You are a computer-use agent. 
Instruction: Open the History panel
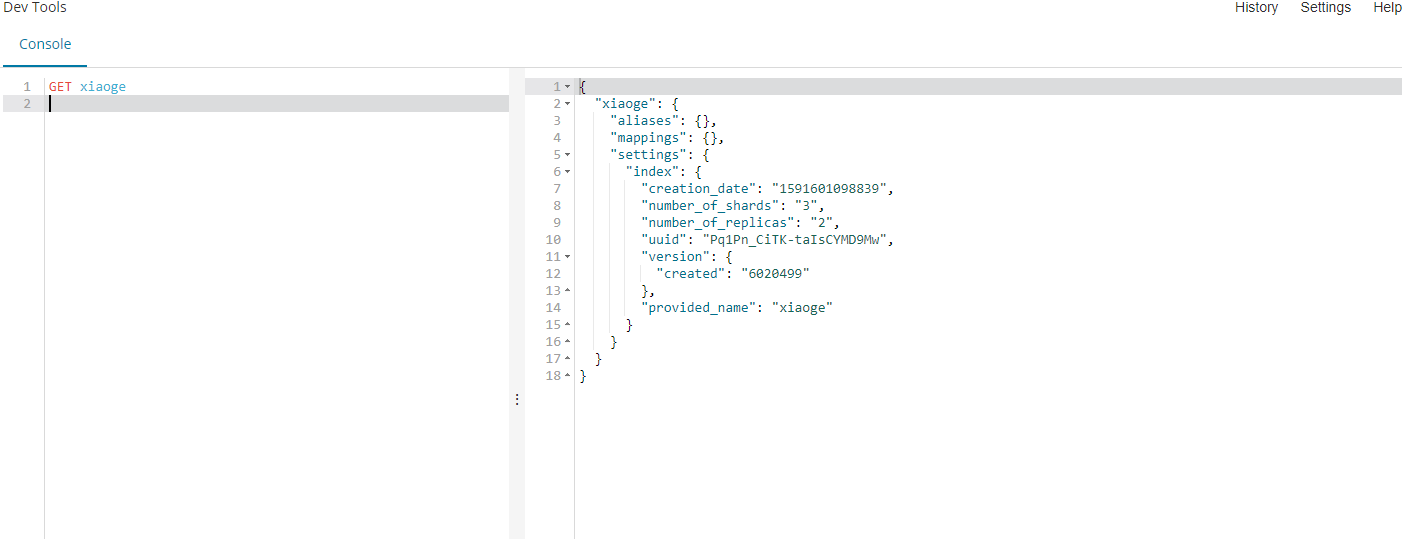click(1256, 8)
